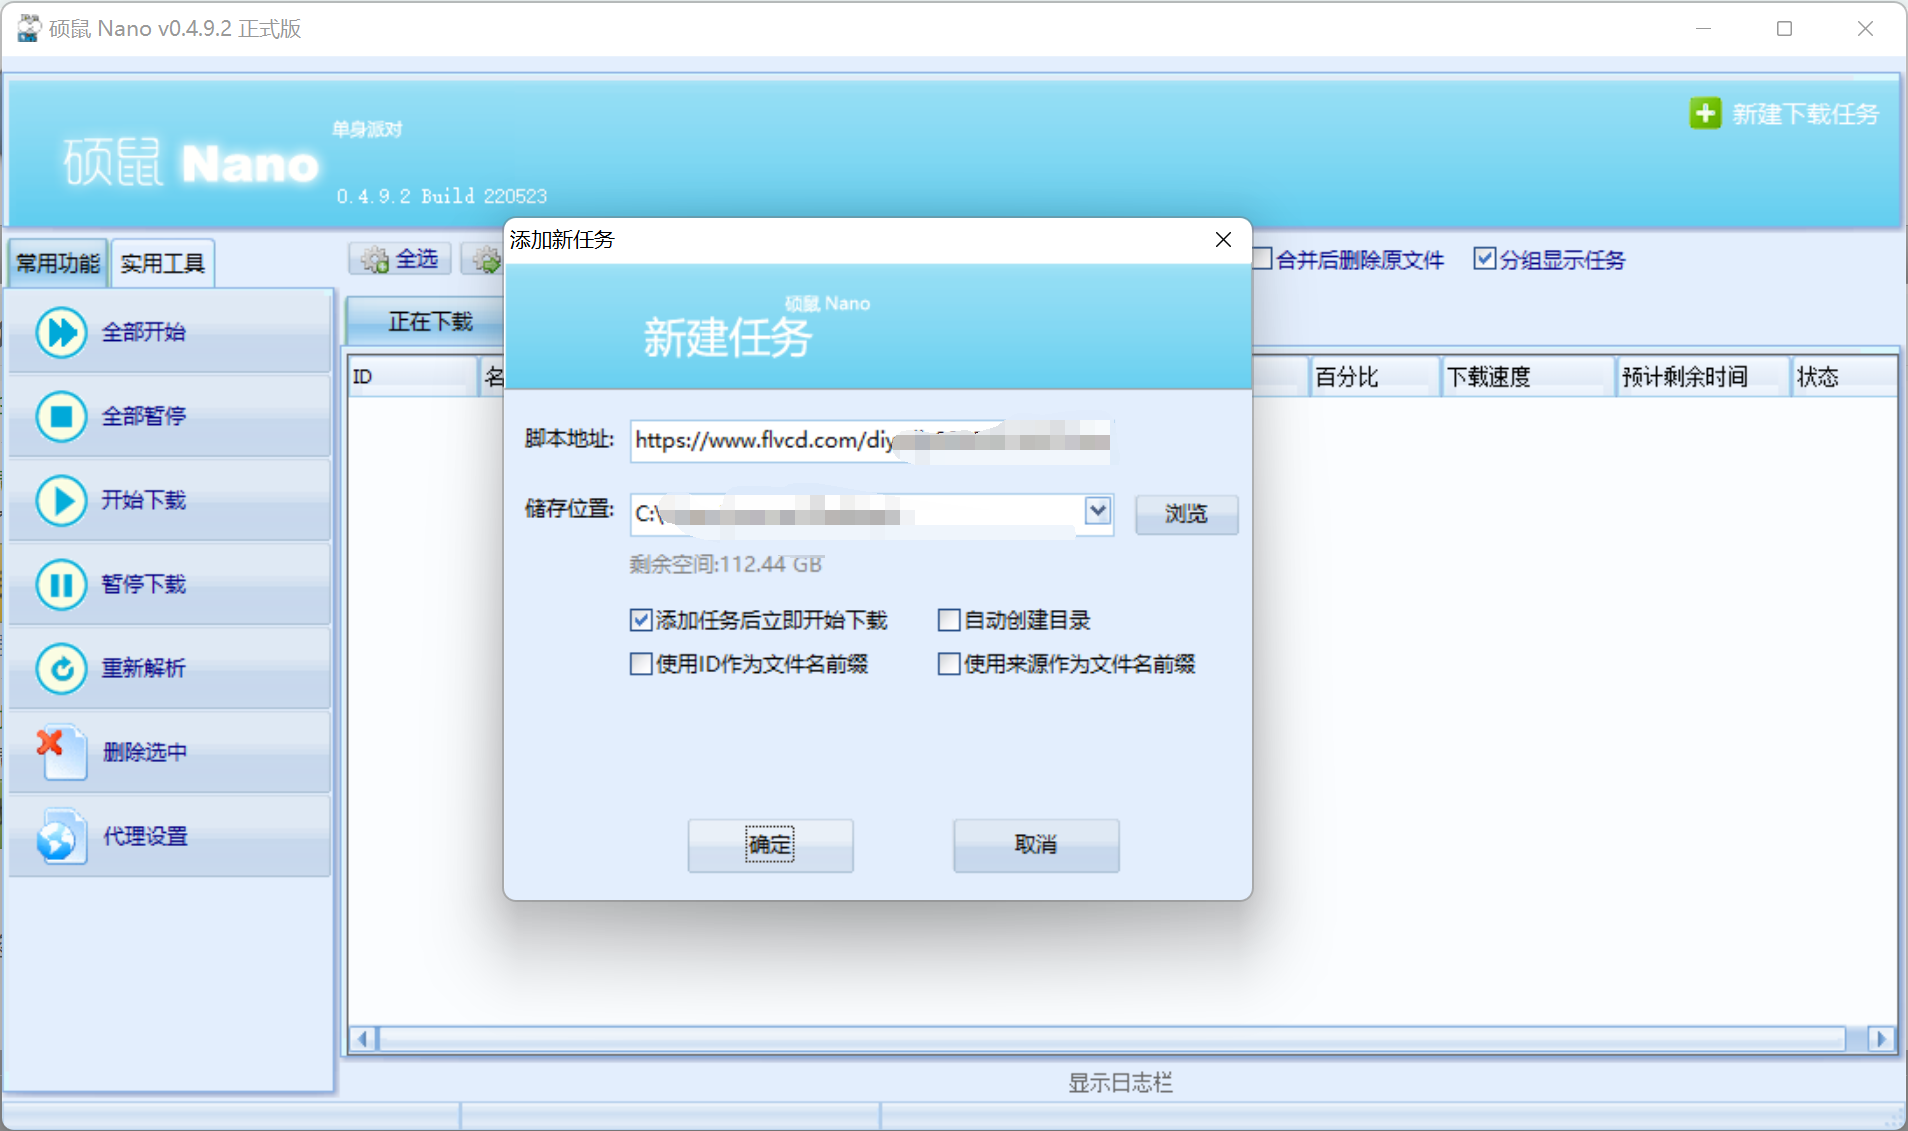Image resolution: width=1908 pixels, height=1131 pixels.
Task: Click 全部暂停 label in sidebar
Action: coord(143,416)
